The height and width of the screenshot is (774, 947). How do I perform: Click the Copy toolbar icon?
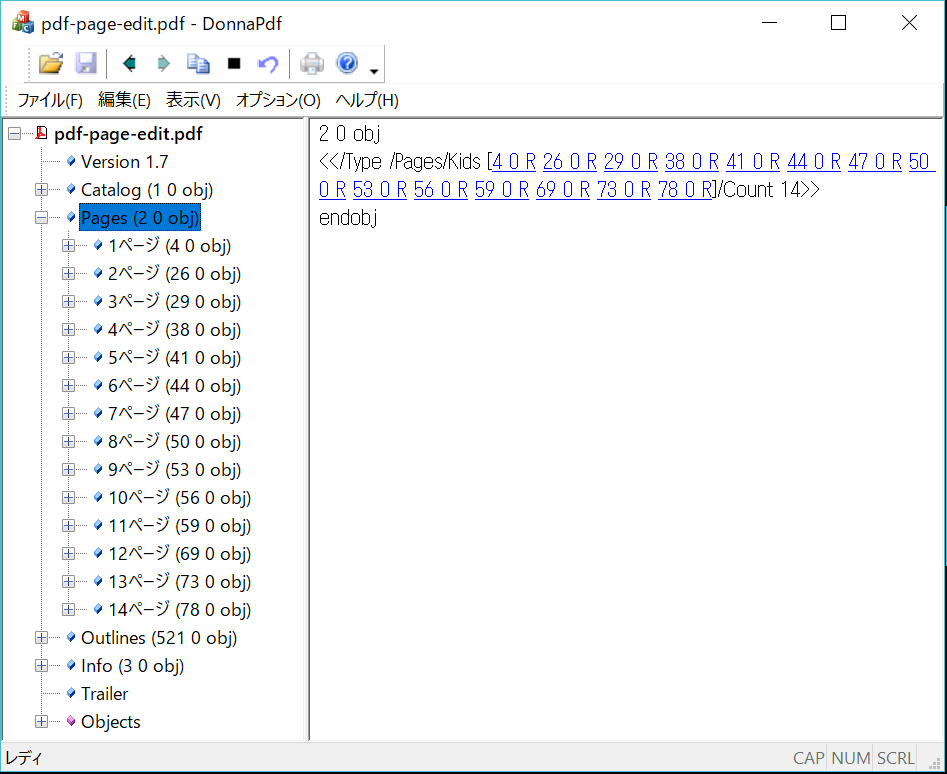[199, 64]
